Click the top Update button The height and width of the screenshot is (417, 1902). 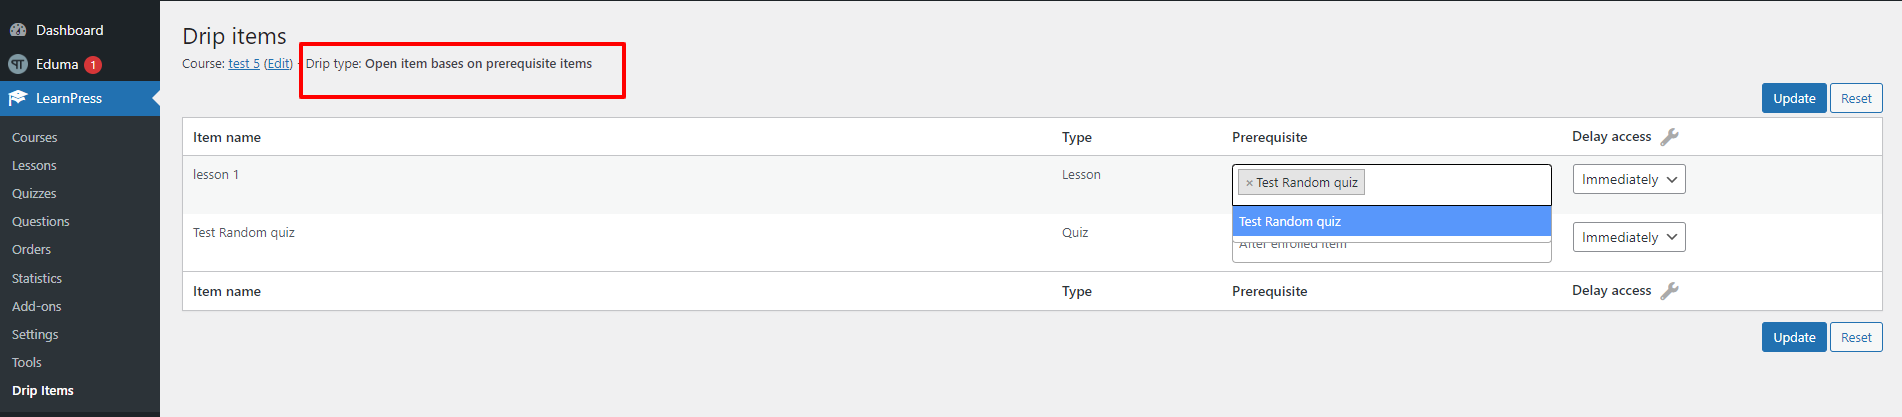[1794, 98]
